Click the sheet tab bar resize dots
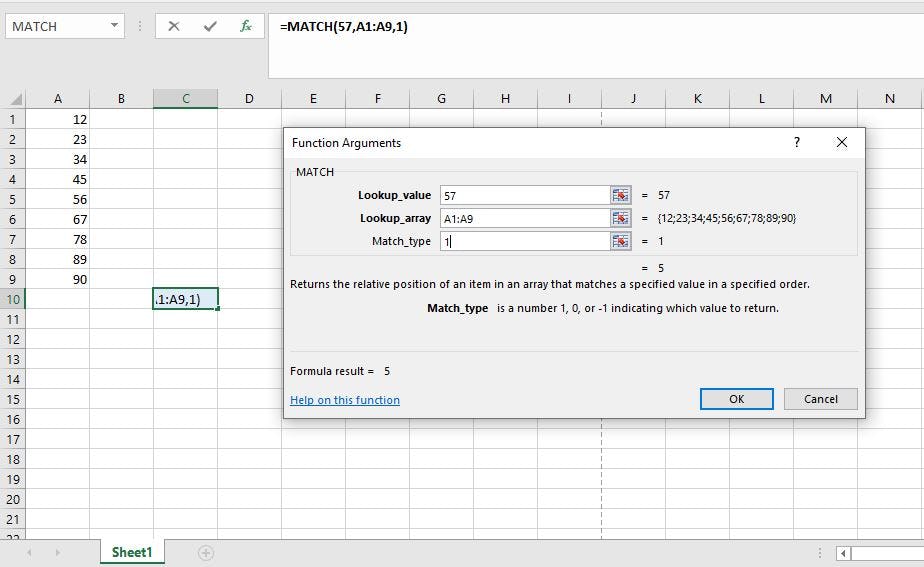 coord(820,553)
